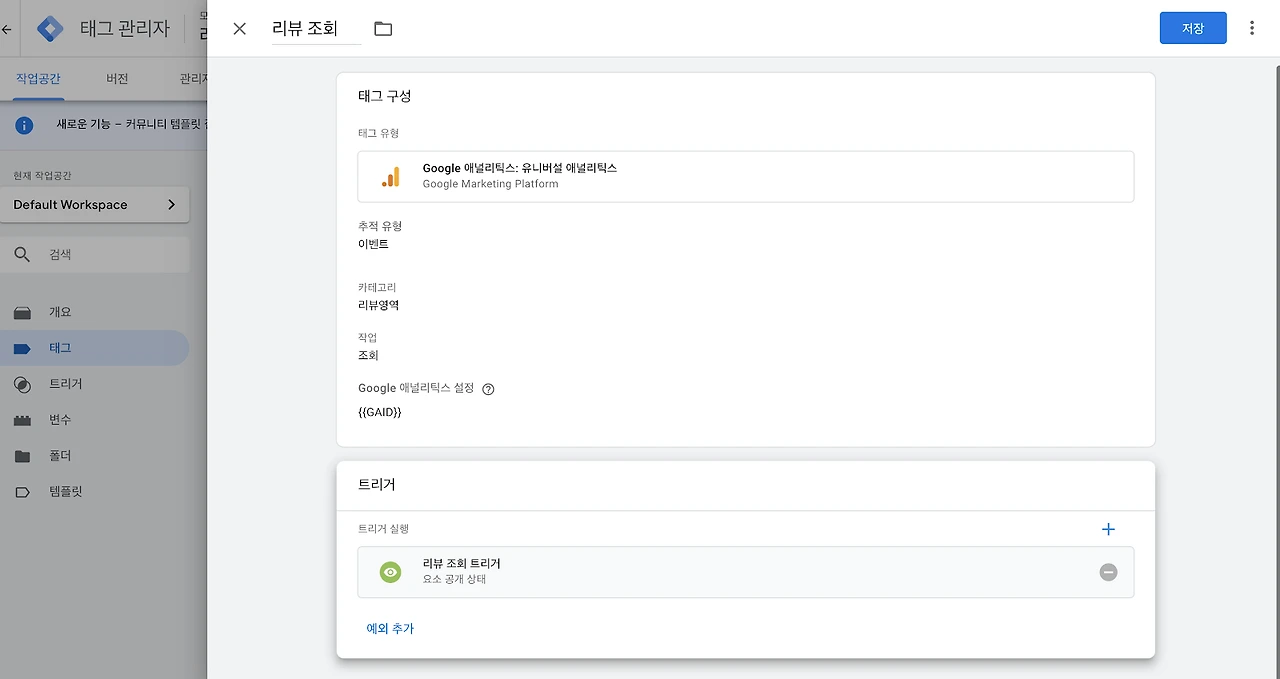Remove 리뷰 조회 트리거 with minus icon

(x=1108, y=572)
